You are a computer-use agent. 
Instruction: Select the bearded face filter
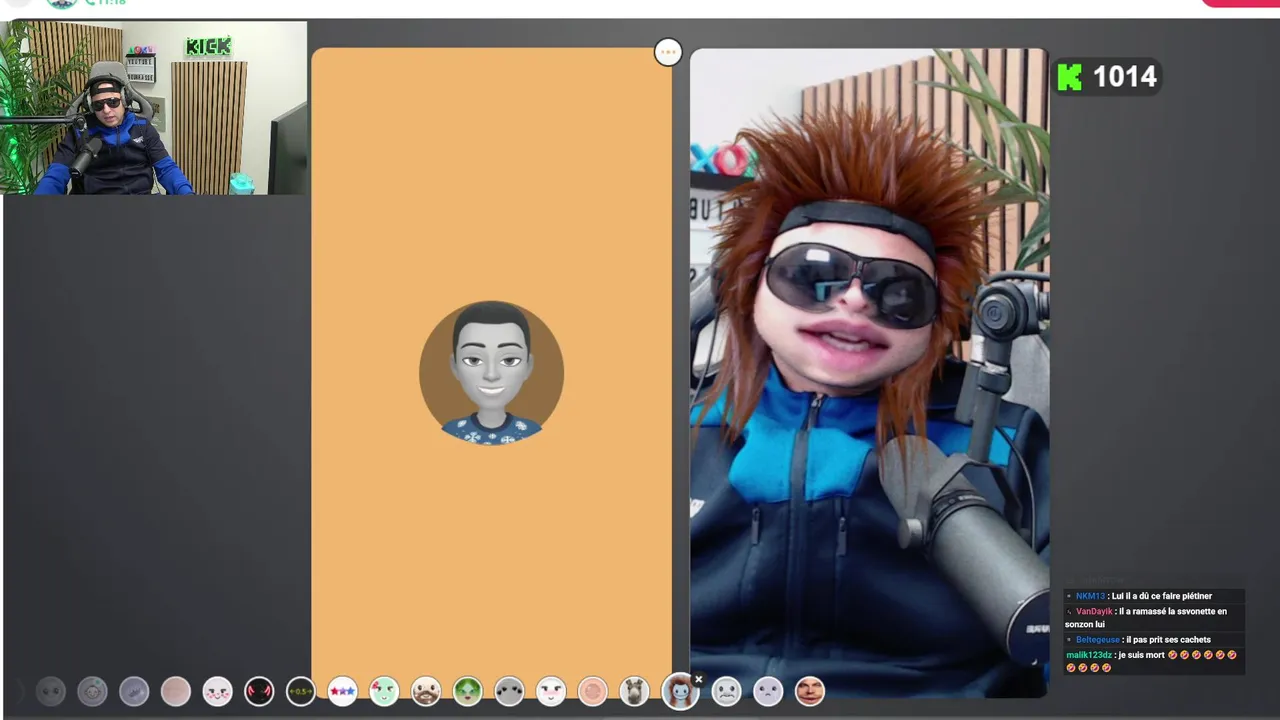[x=426, y=691]
